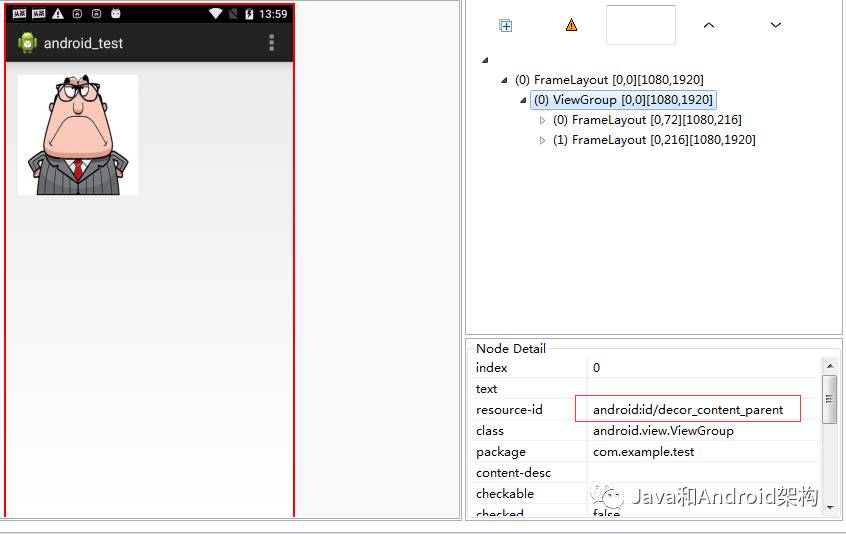Select class value android.view.ViewGroup

coord(663,430)
